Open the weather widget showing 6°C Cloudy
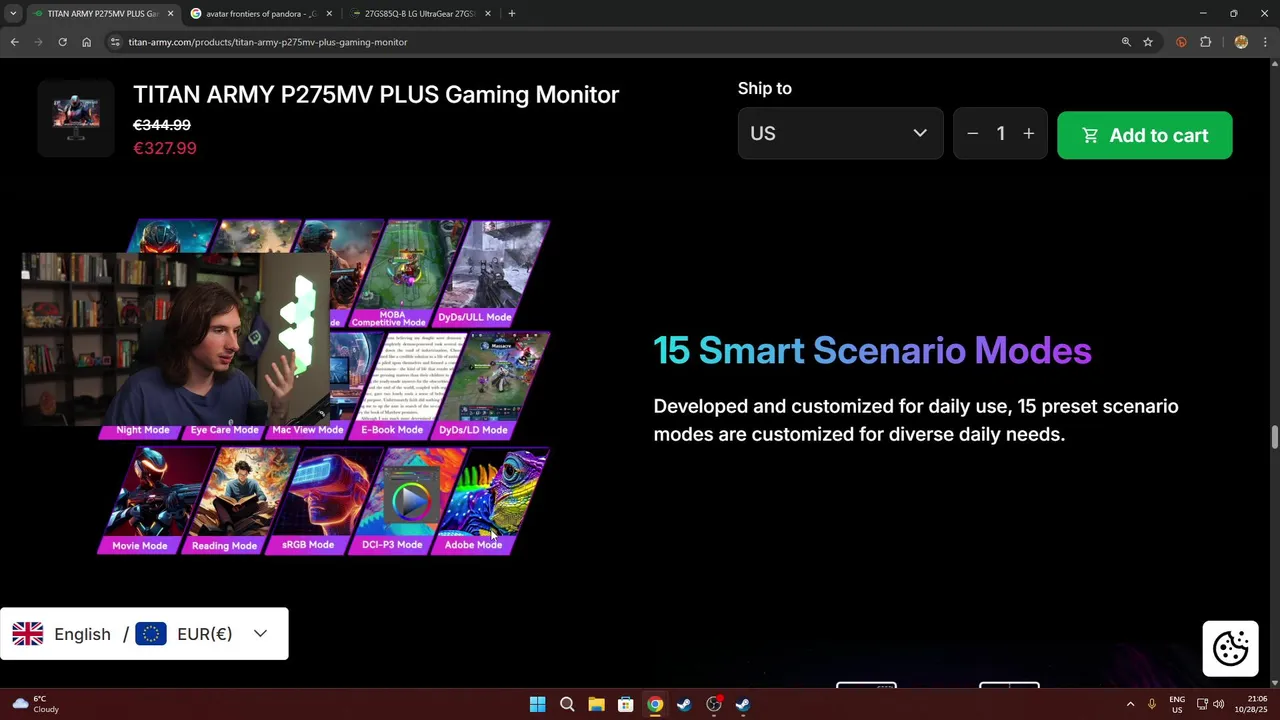 click(36, 704)
